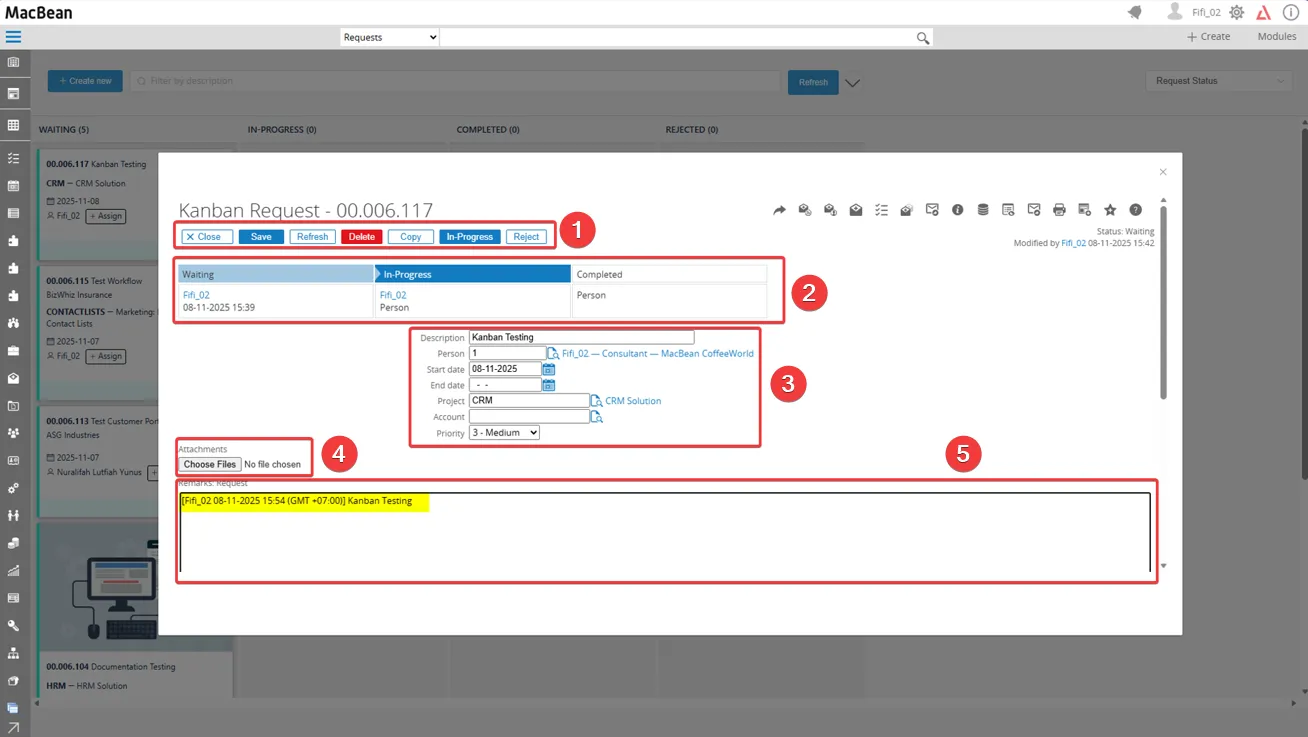Click the notifications bell icon

(x=1136, y=12)
